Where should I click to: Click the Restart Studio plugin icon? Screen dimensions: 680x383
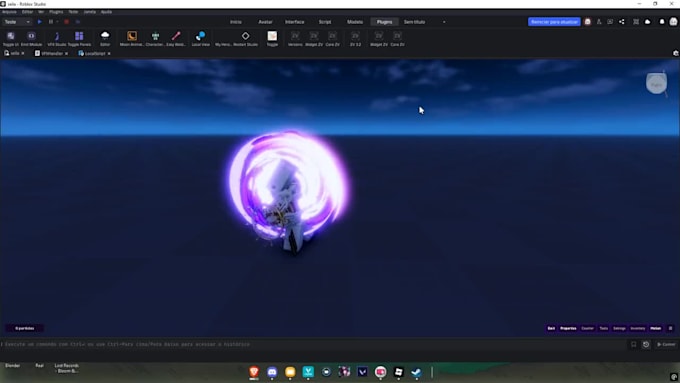(245, 38)
